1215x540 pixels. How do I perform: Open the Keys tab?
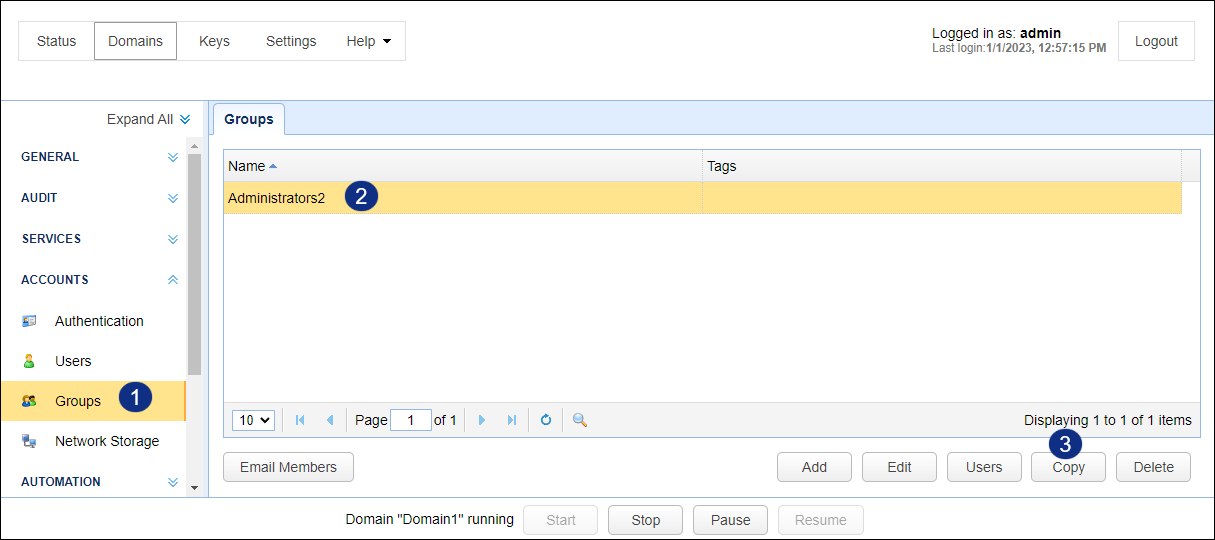(214, 41)
